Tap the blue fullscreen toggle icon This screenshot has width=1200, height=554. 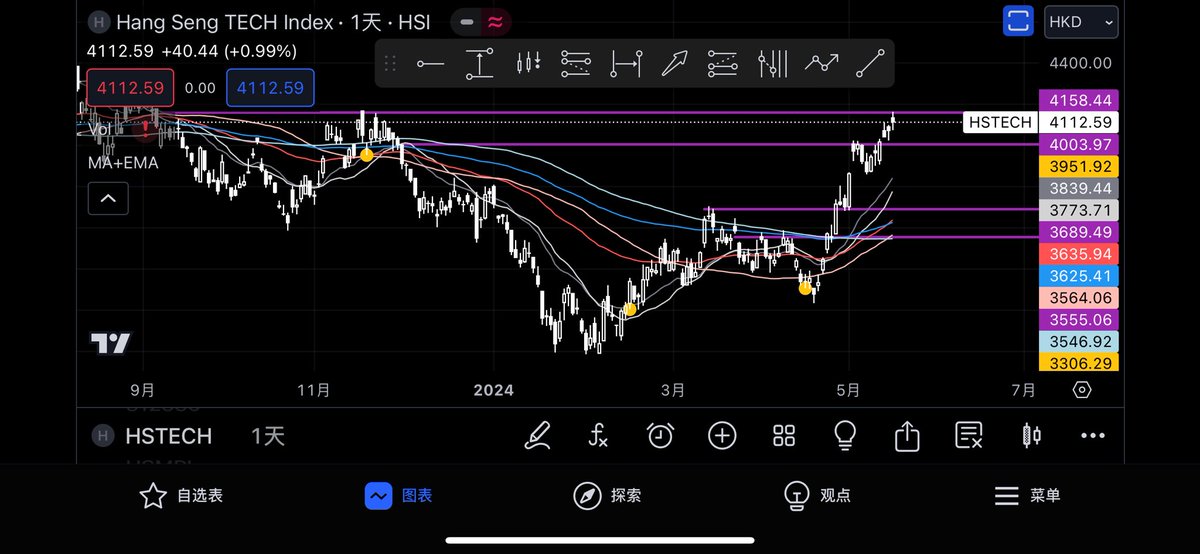click(1018, 21)
